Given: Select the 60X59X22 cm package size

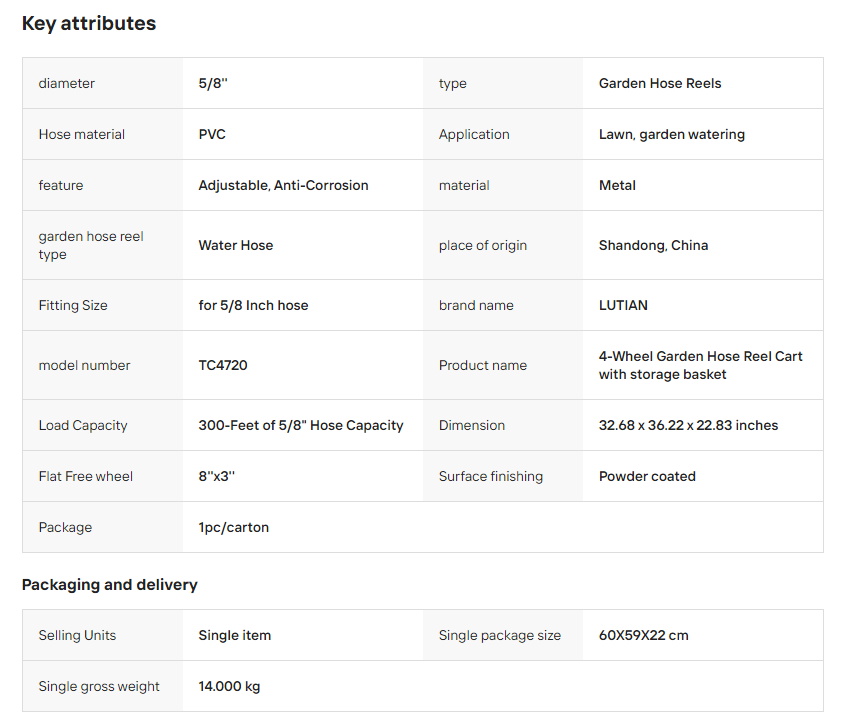Looking at the screenshot, I should point(643,636).
